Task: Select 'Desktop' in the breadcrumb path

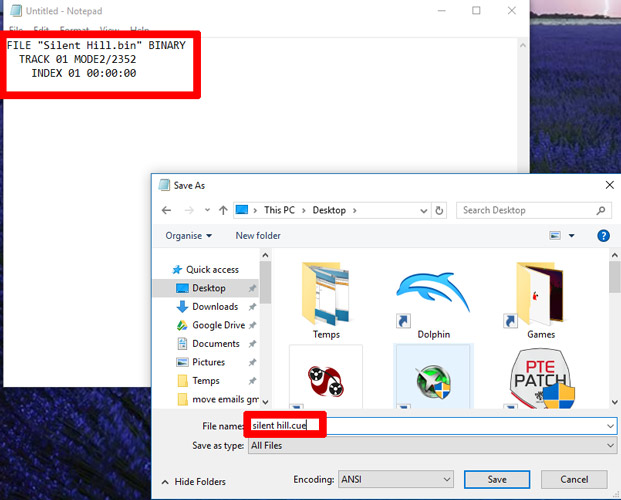Action: pyautogui.click(x=329, y=210)
